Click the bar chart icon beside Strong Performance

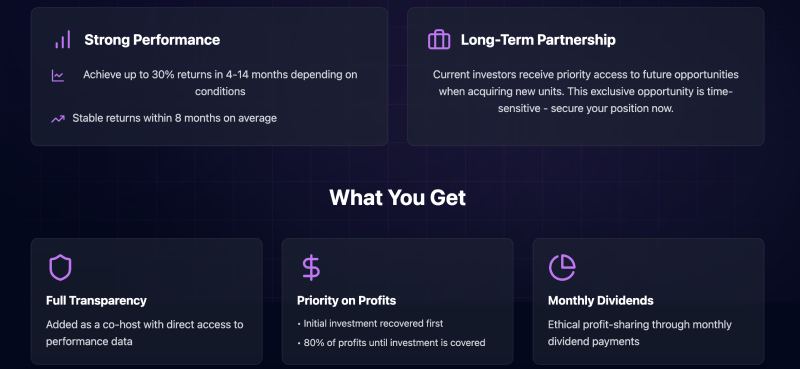[x=62, y=39]
